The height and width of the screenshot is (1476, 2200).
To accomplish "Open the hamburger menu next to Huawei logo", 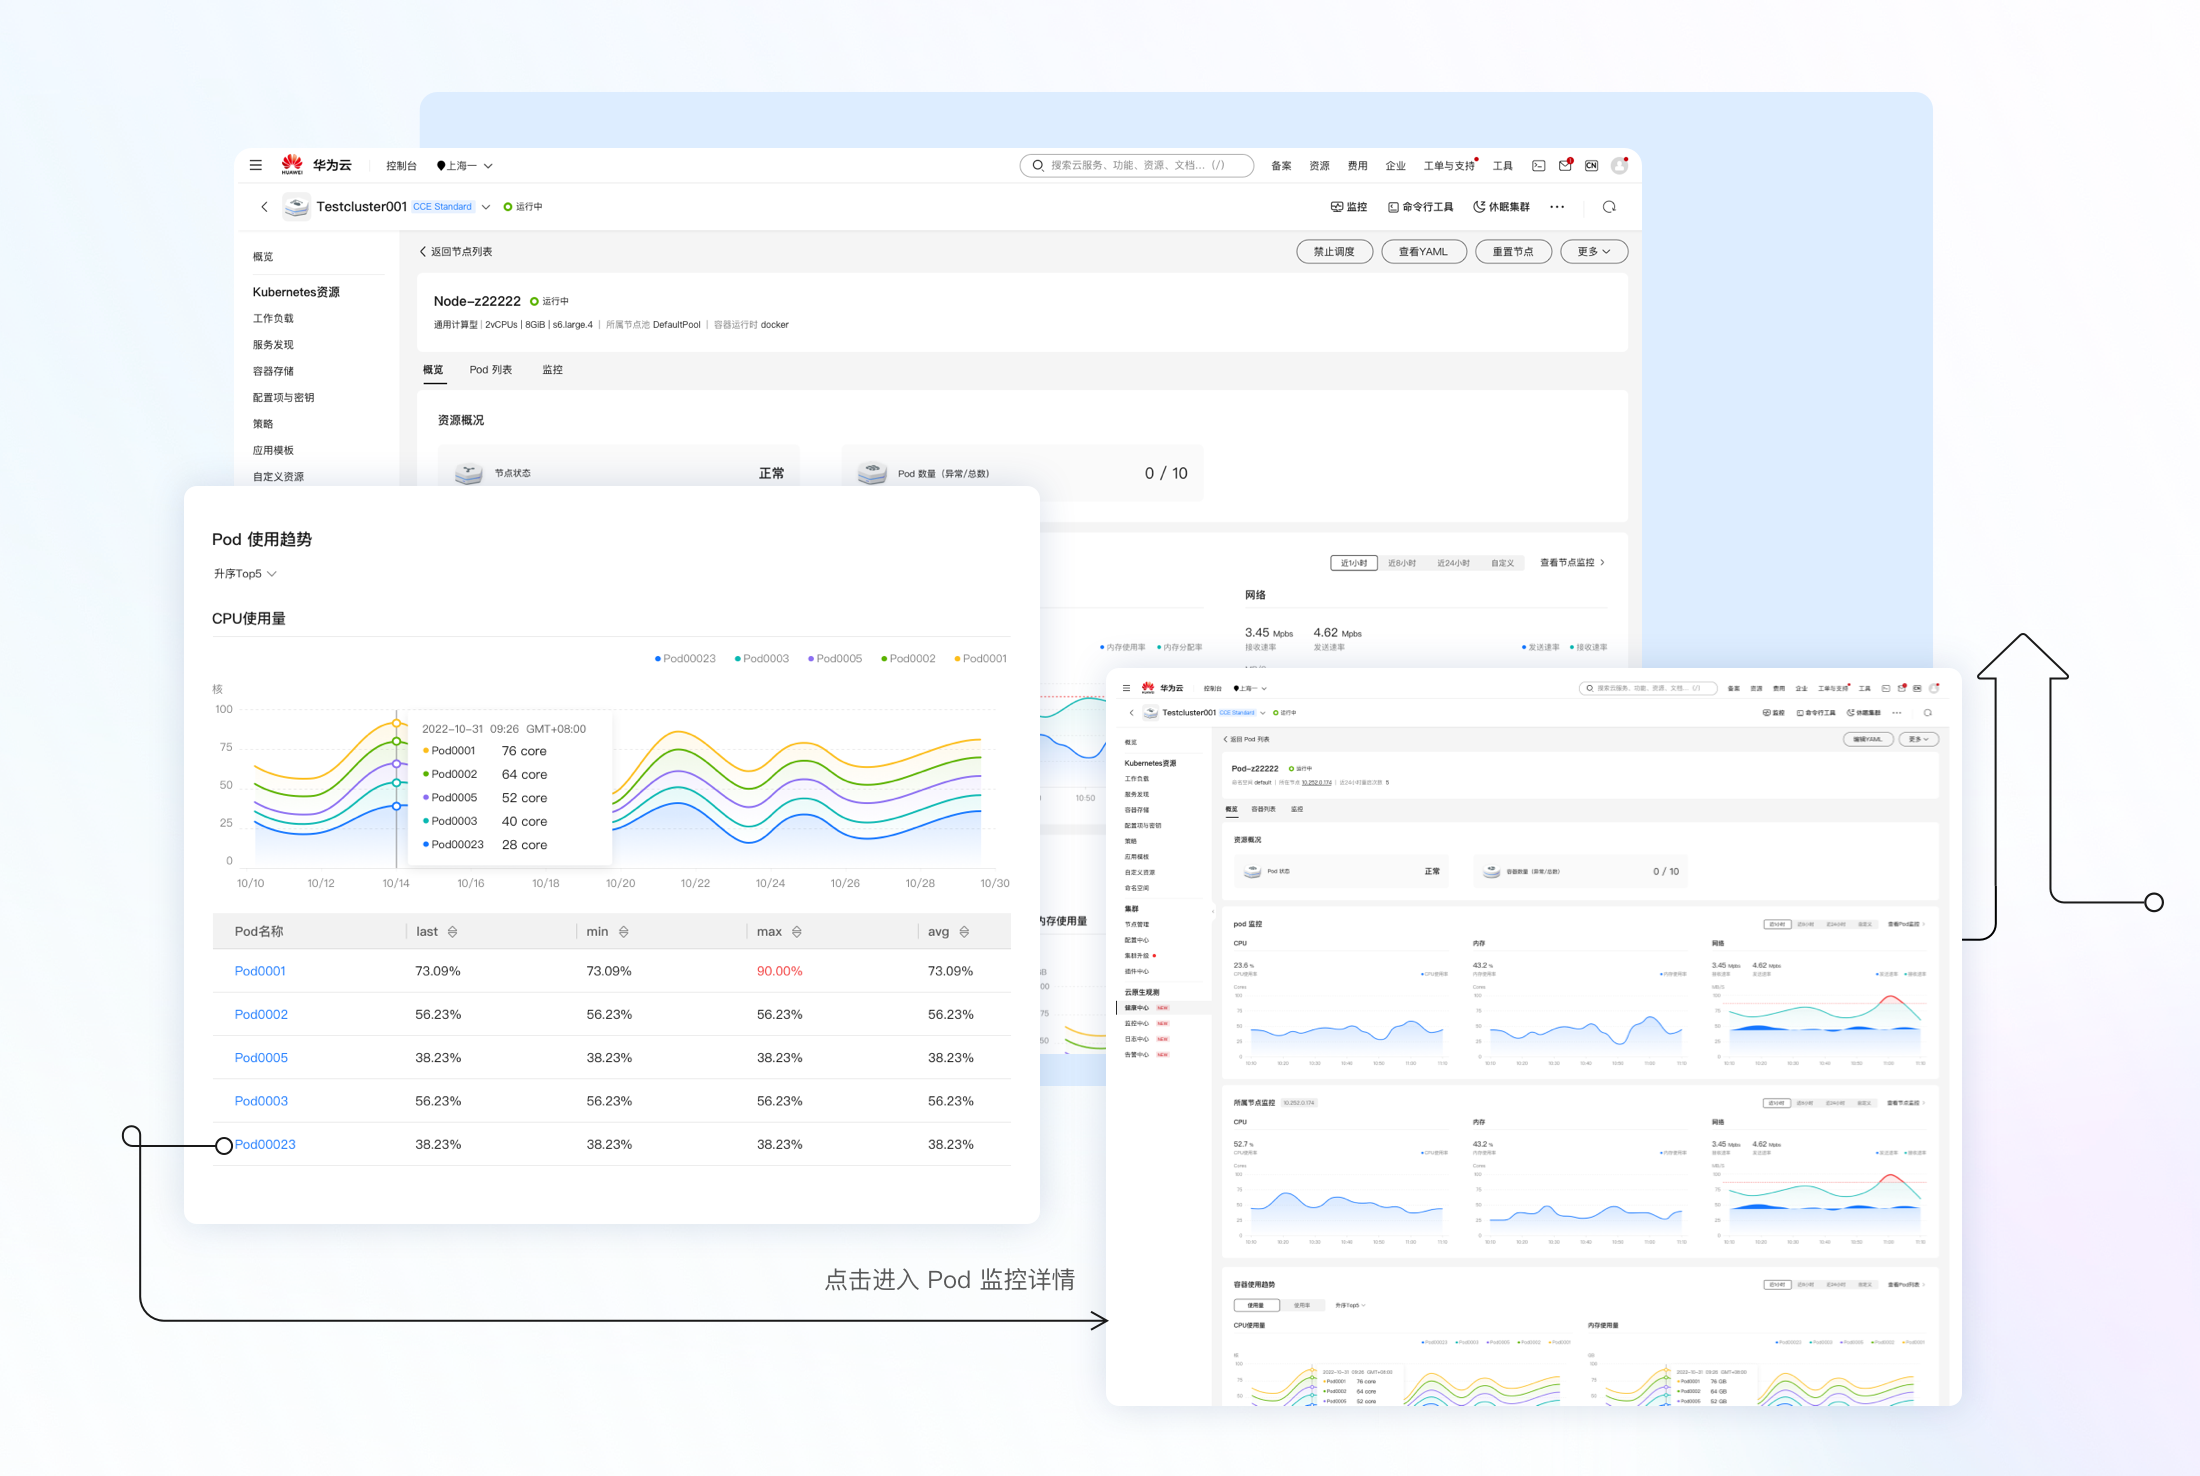I will point(256,165).
